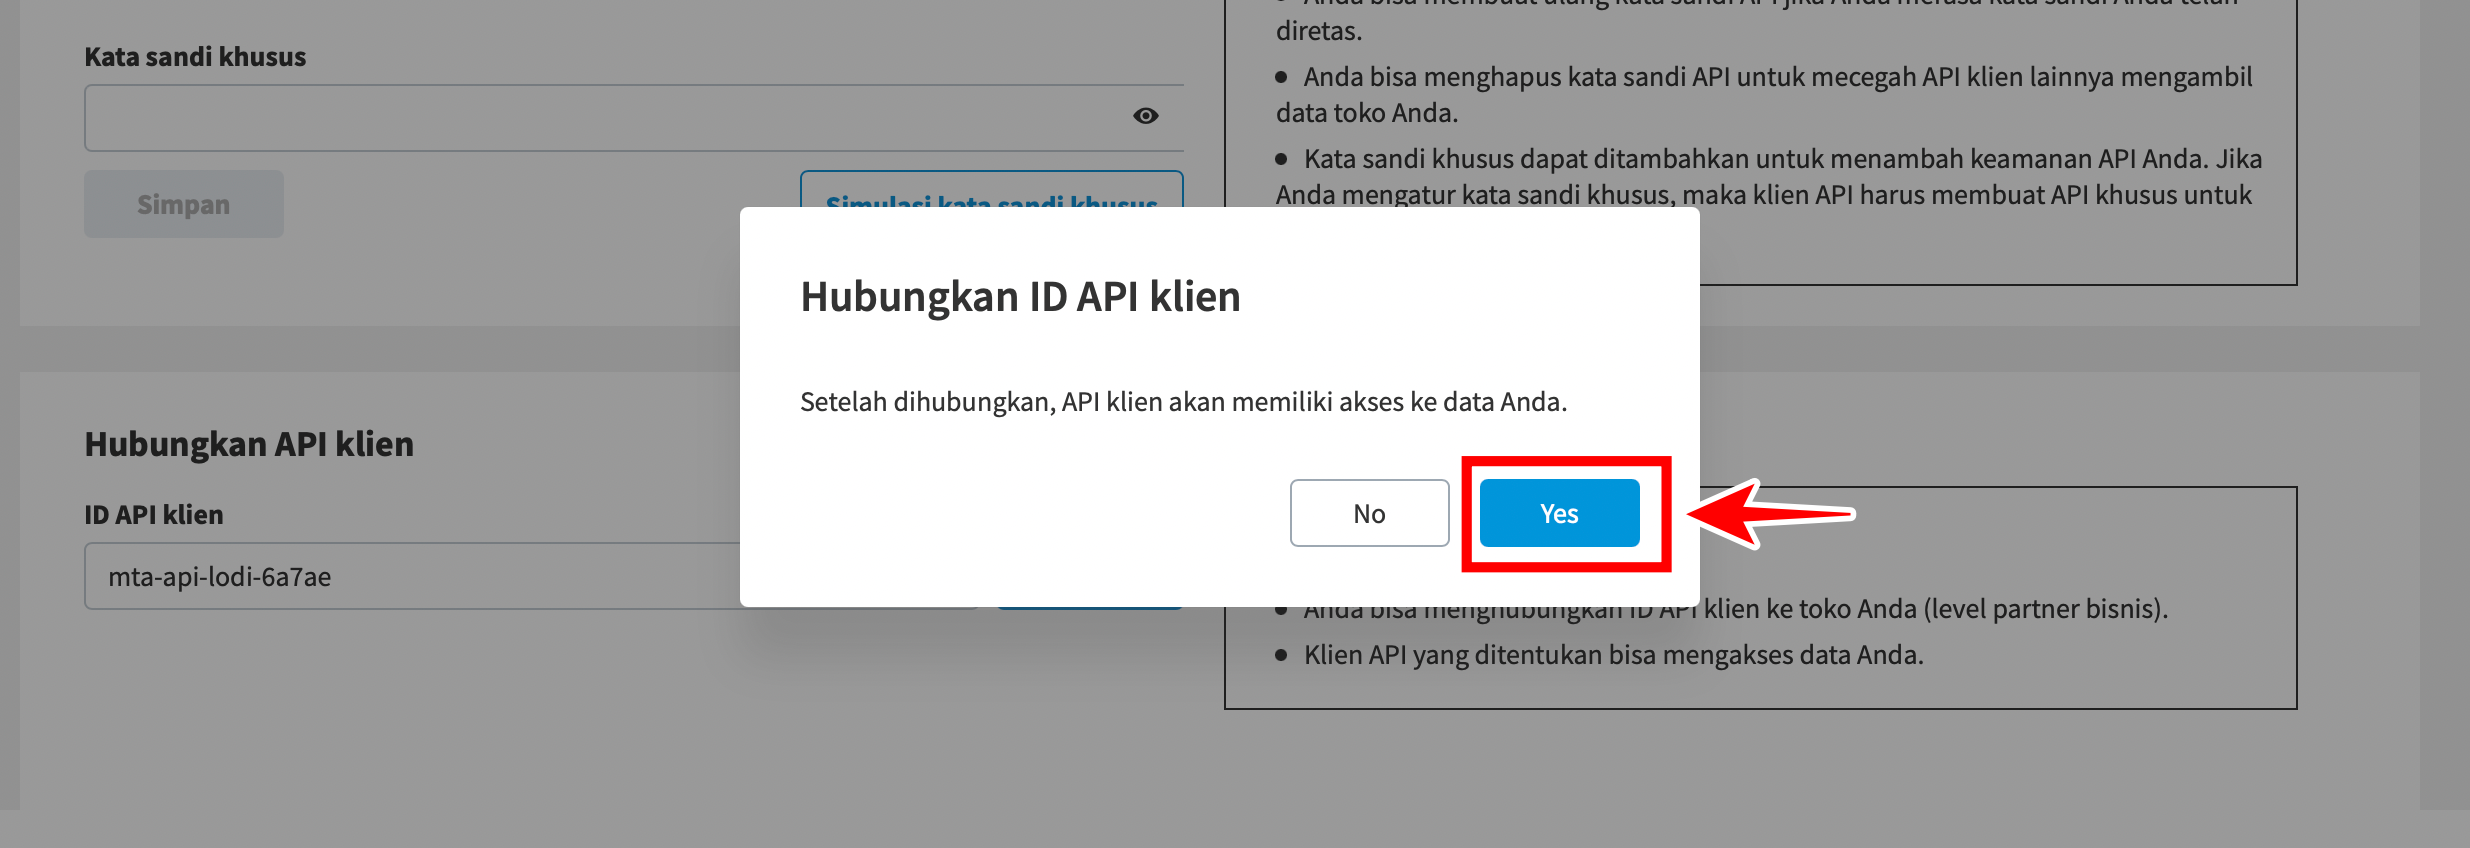Click bullet text Klien API yang ditentukan
This screenshot has width=2470, height=848.
pyautogui.click(x=1613, y=655)
